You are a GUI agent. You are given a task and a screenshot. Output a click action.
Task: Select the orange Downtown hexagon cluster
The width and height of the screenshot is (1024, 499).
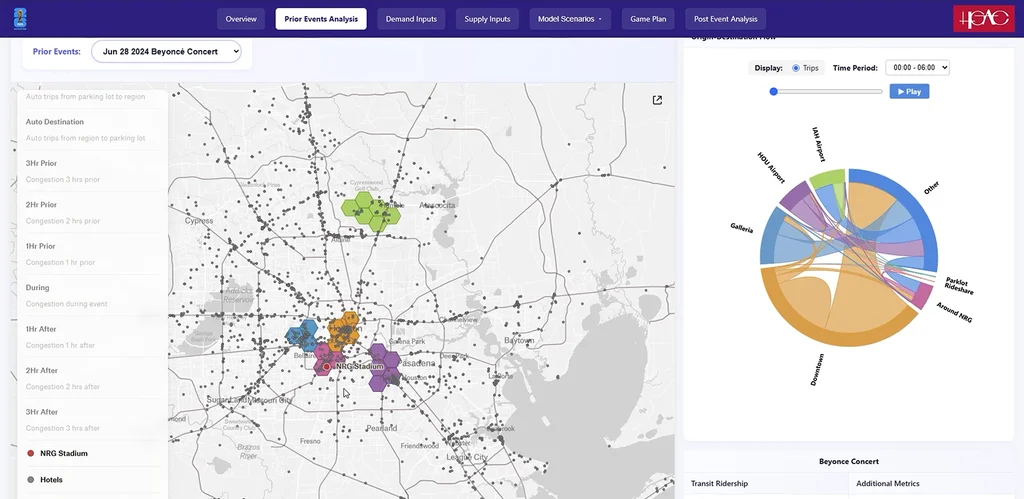pyautogui.click(x=344, y=330)
